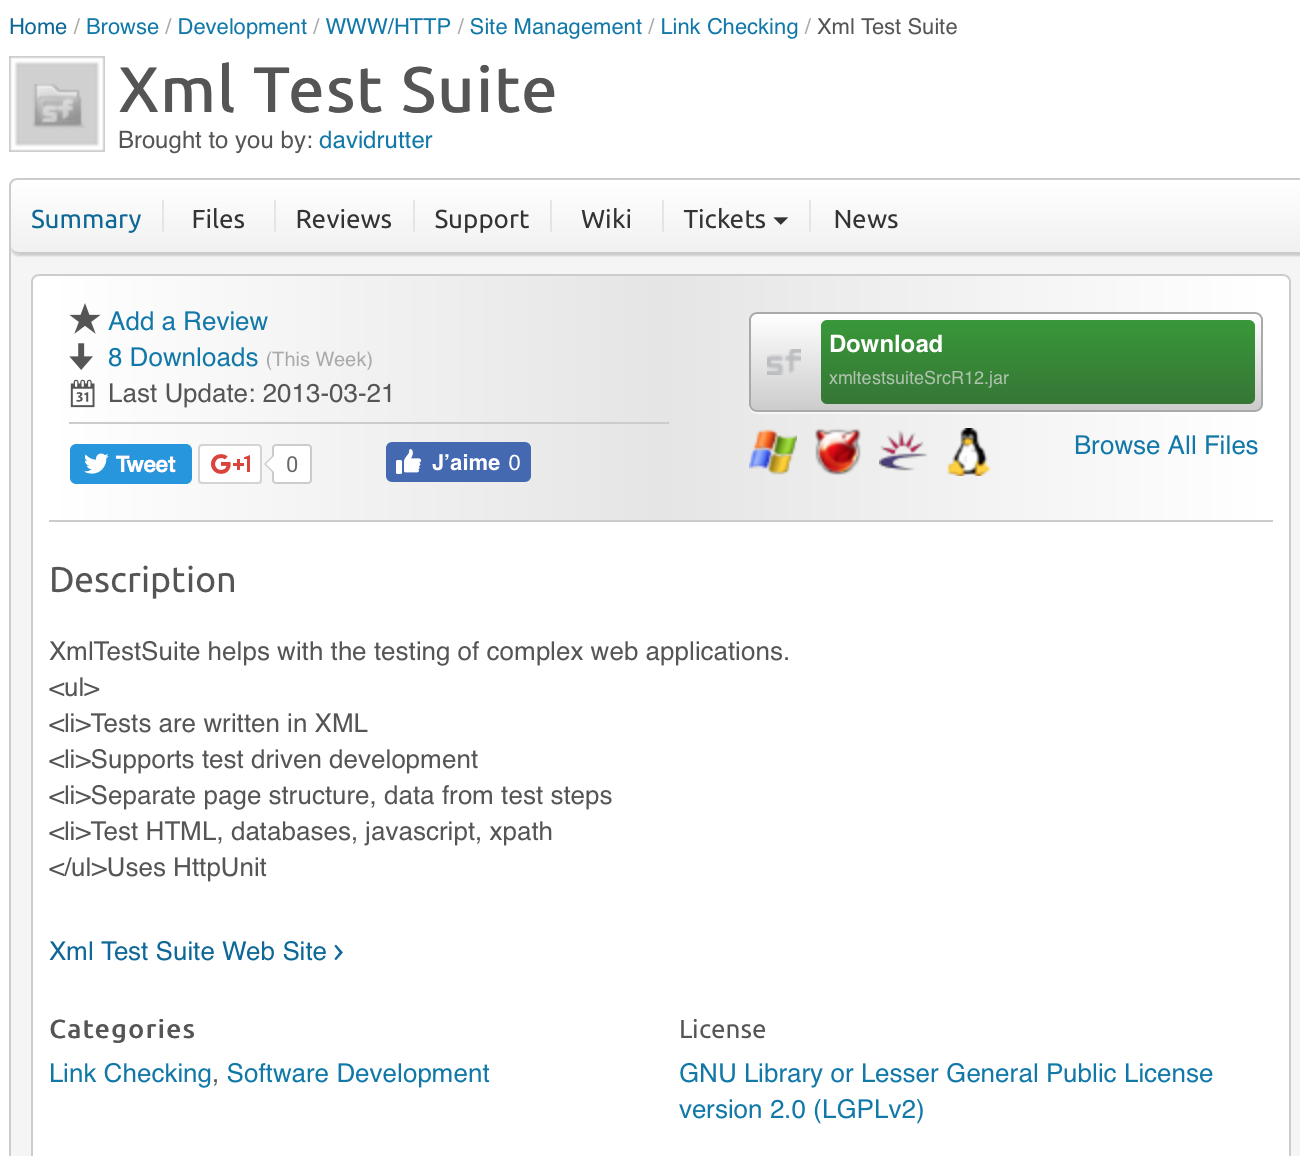Click the SourceForge project avatar icon
Image resolution: width=1300 pixels, height=1156 pixels.
click(x=56, y=104)
